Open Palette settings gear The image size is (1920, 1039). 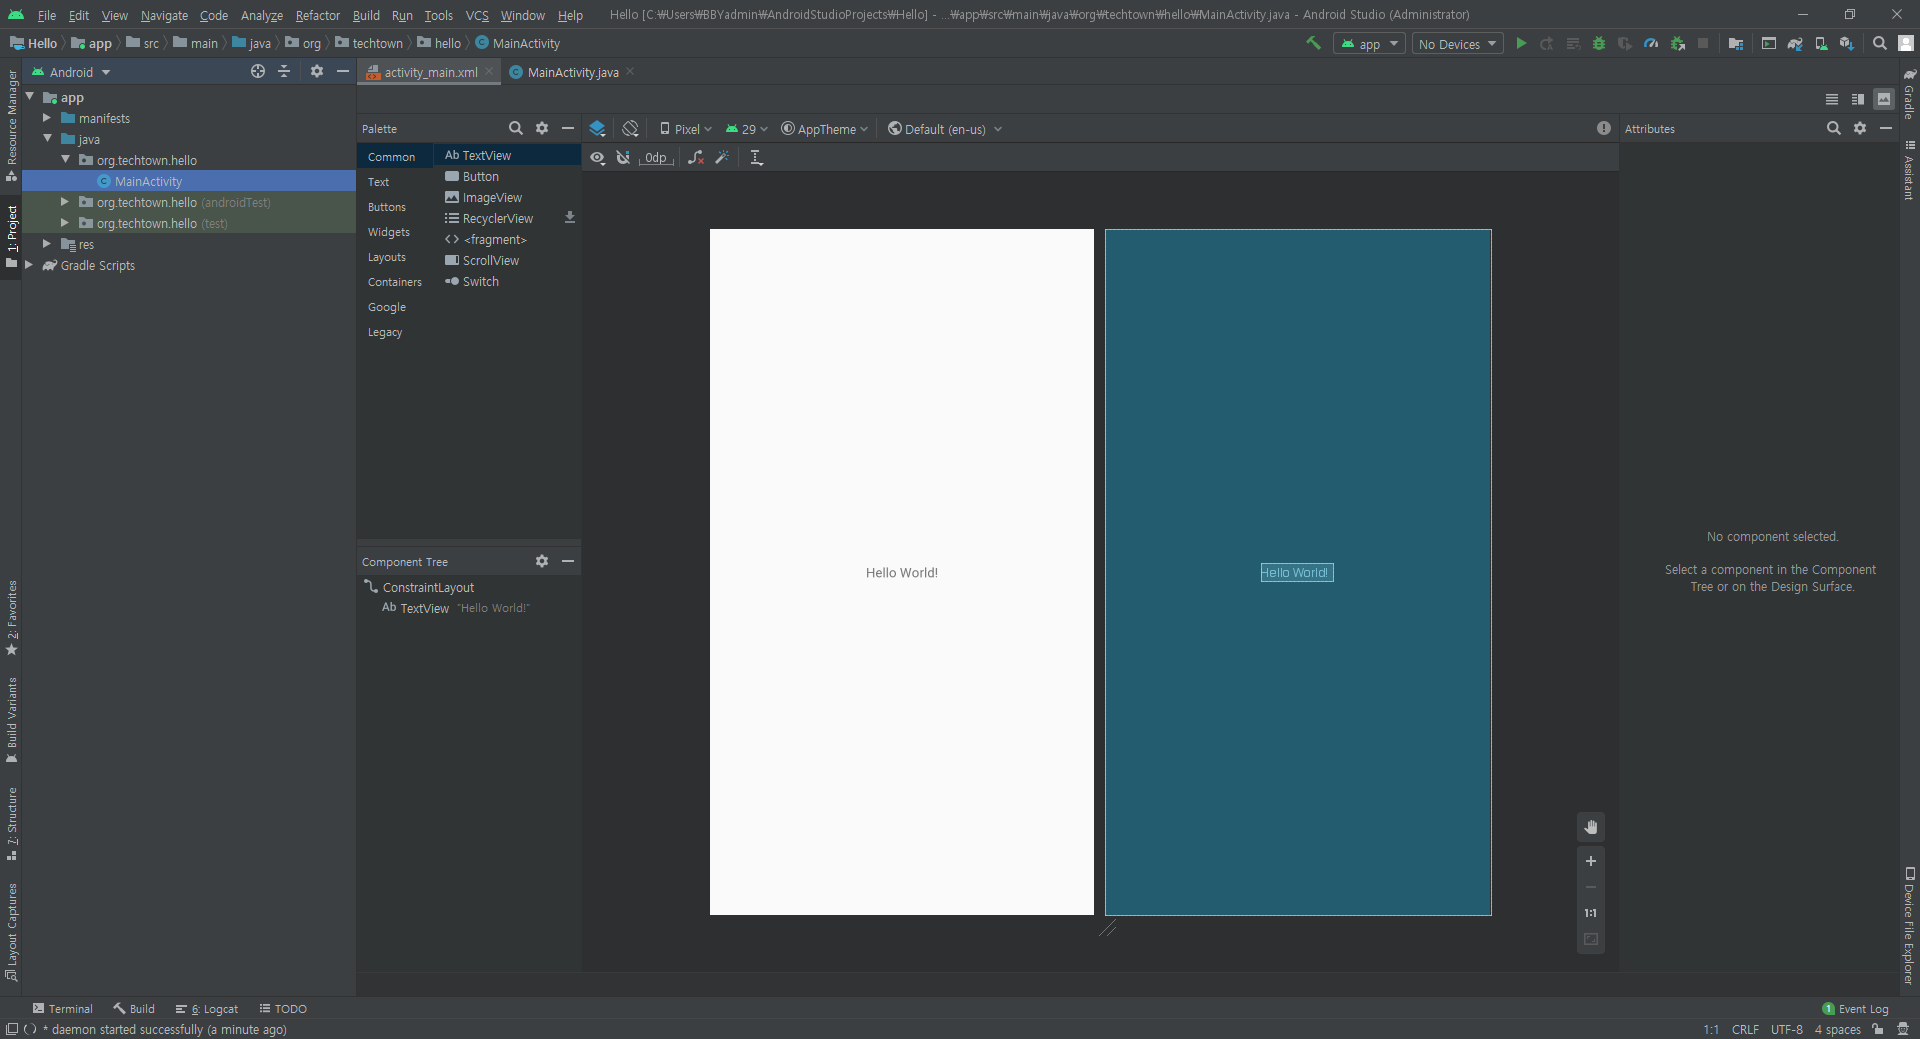pos(542,128)
